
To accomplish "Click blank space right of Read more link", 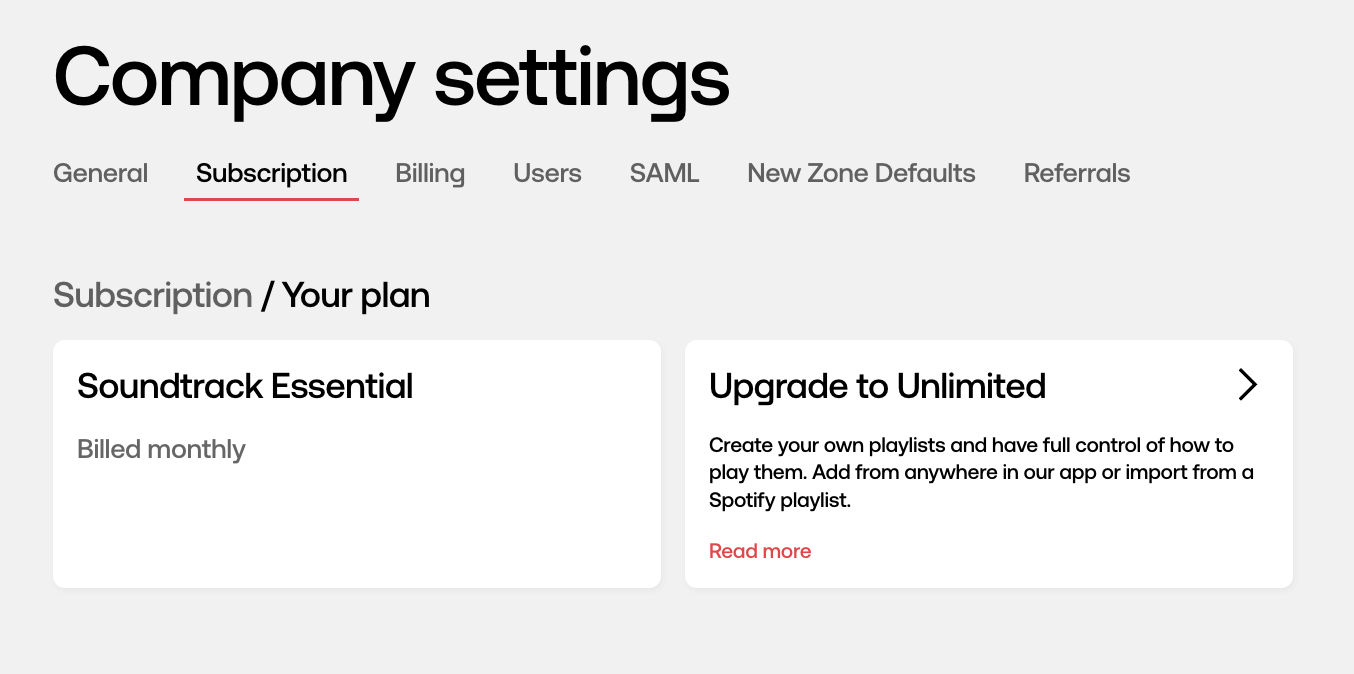I will click(1040, 551).
